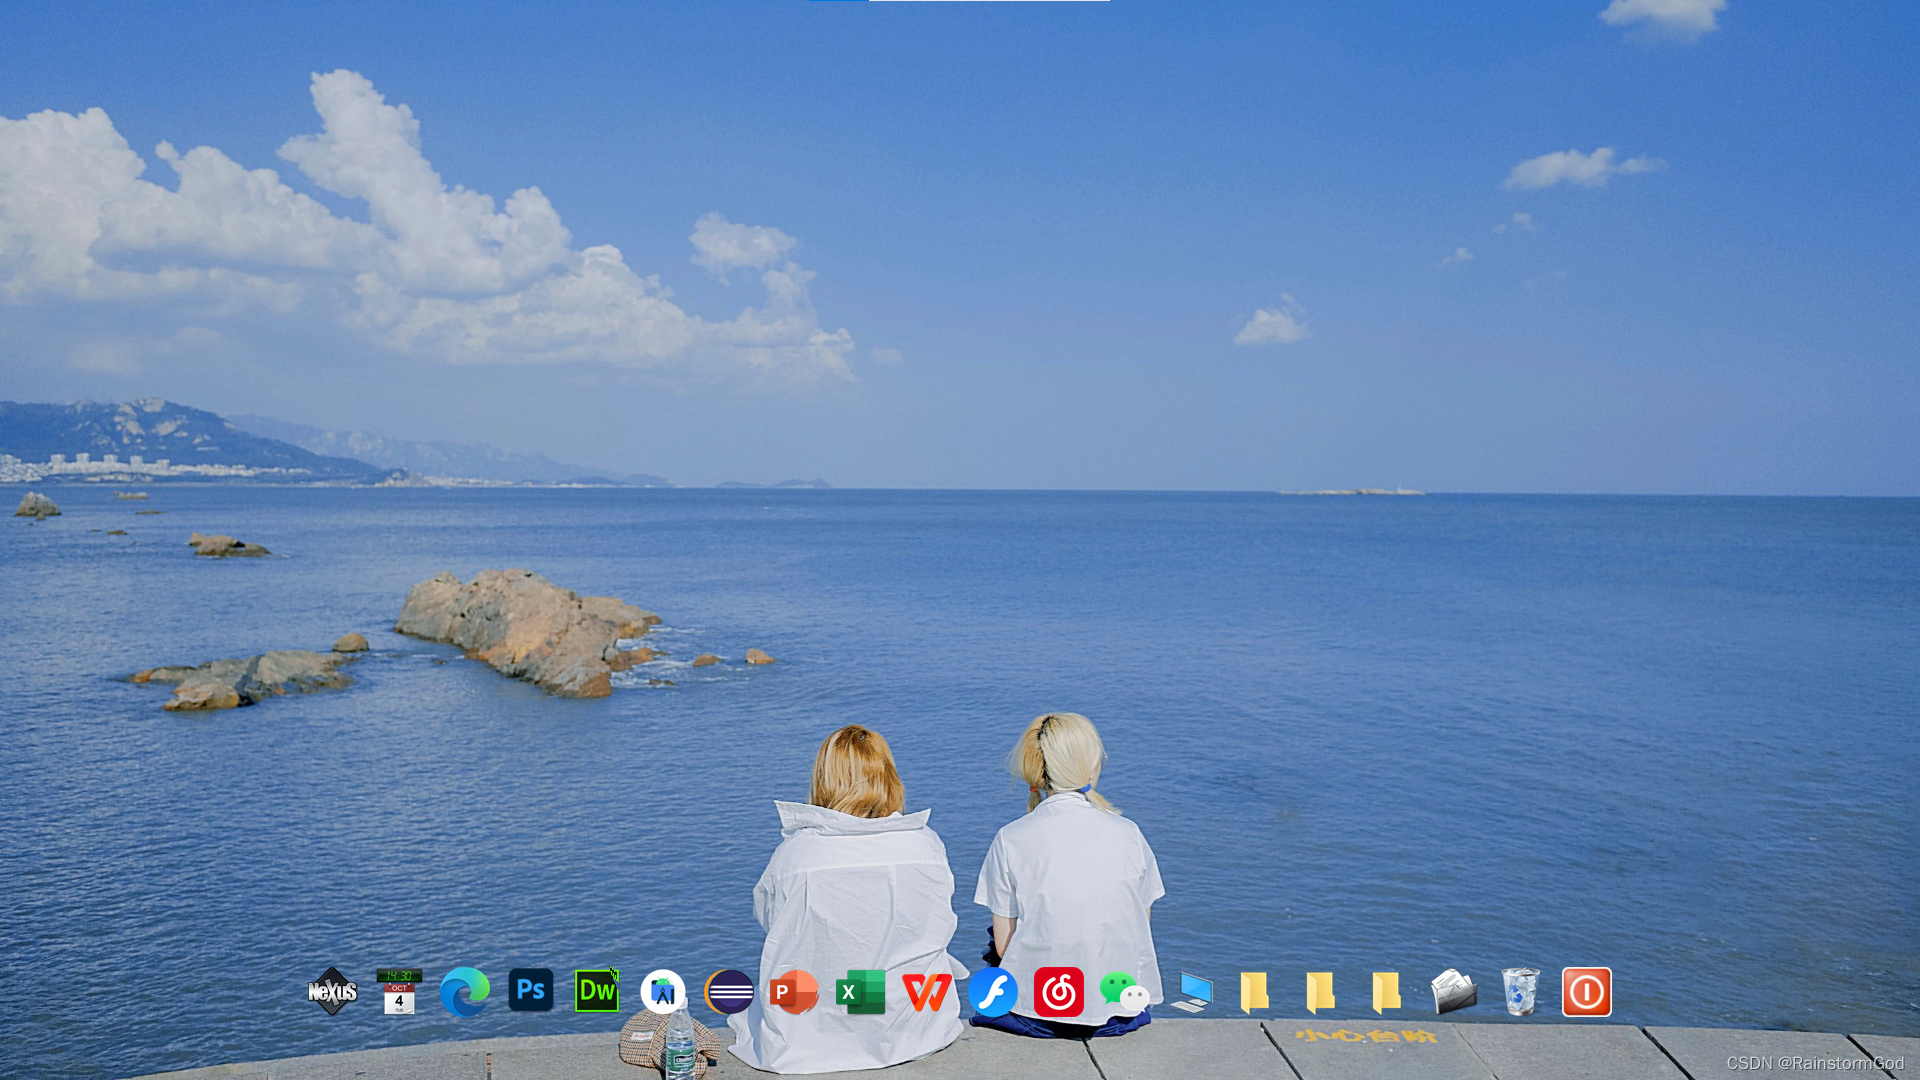Viewport: 1920px width, 1080px height.
Task: Start the Eclipse IDE
Action: (729, 992)
